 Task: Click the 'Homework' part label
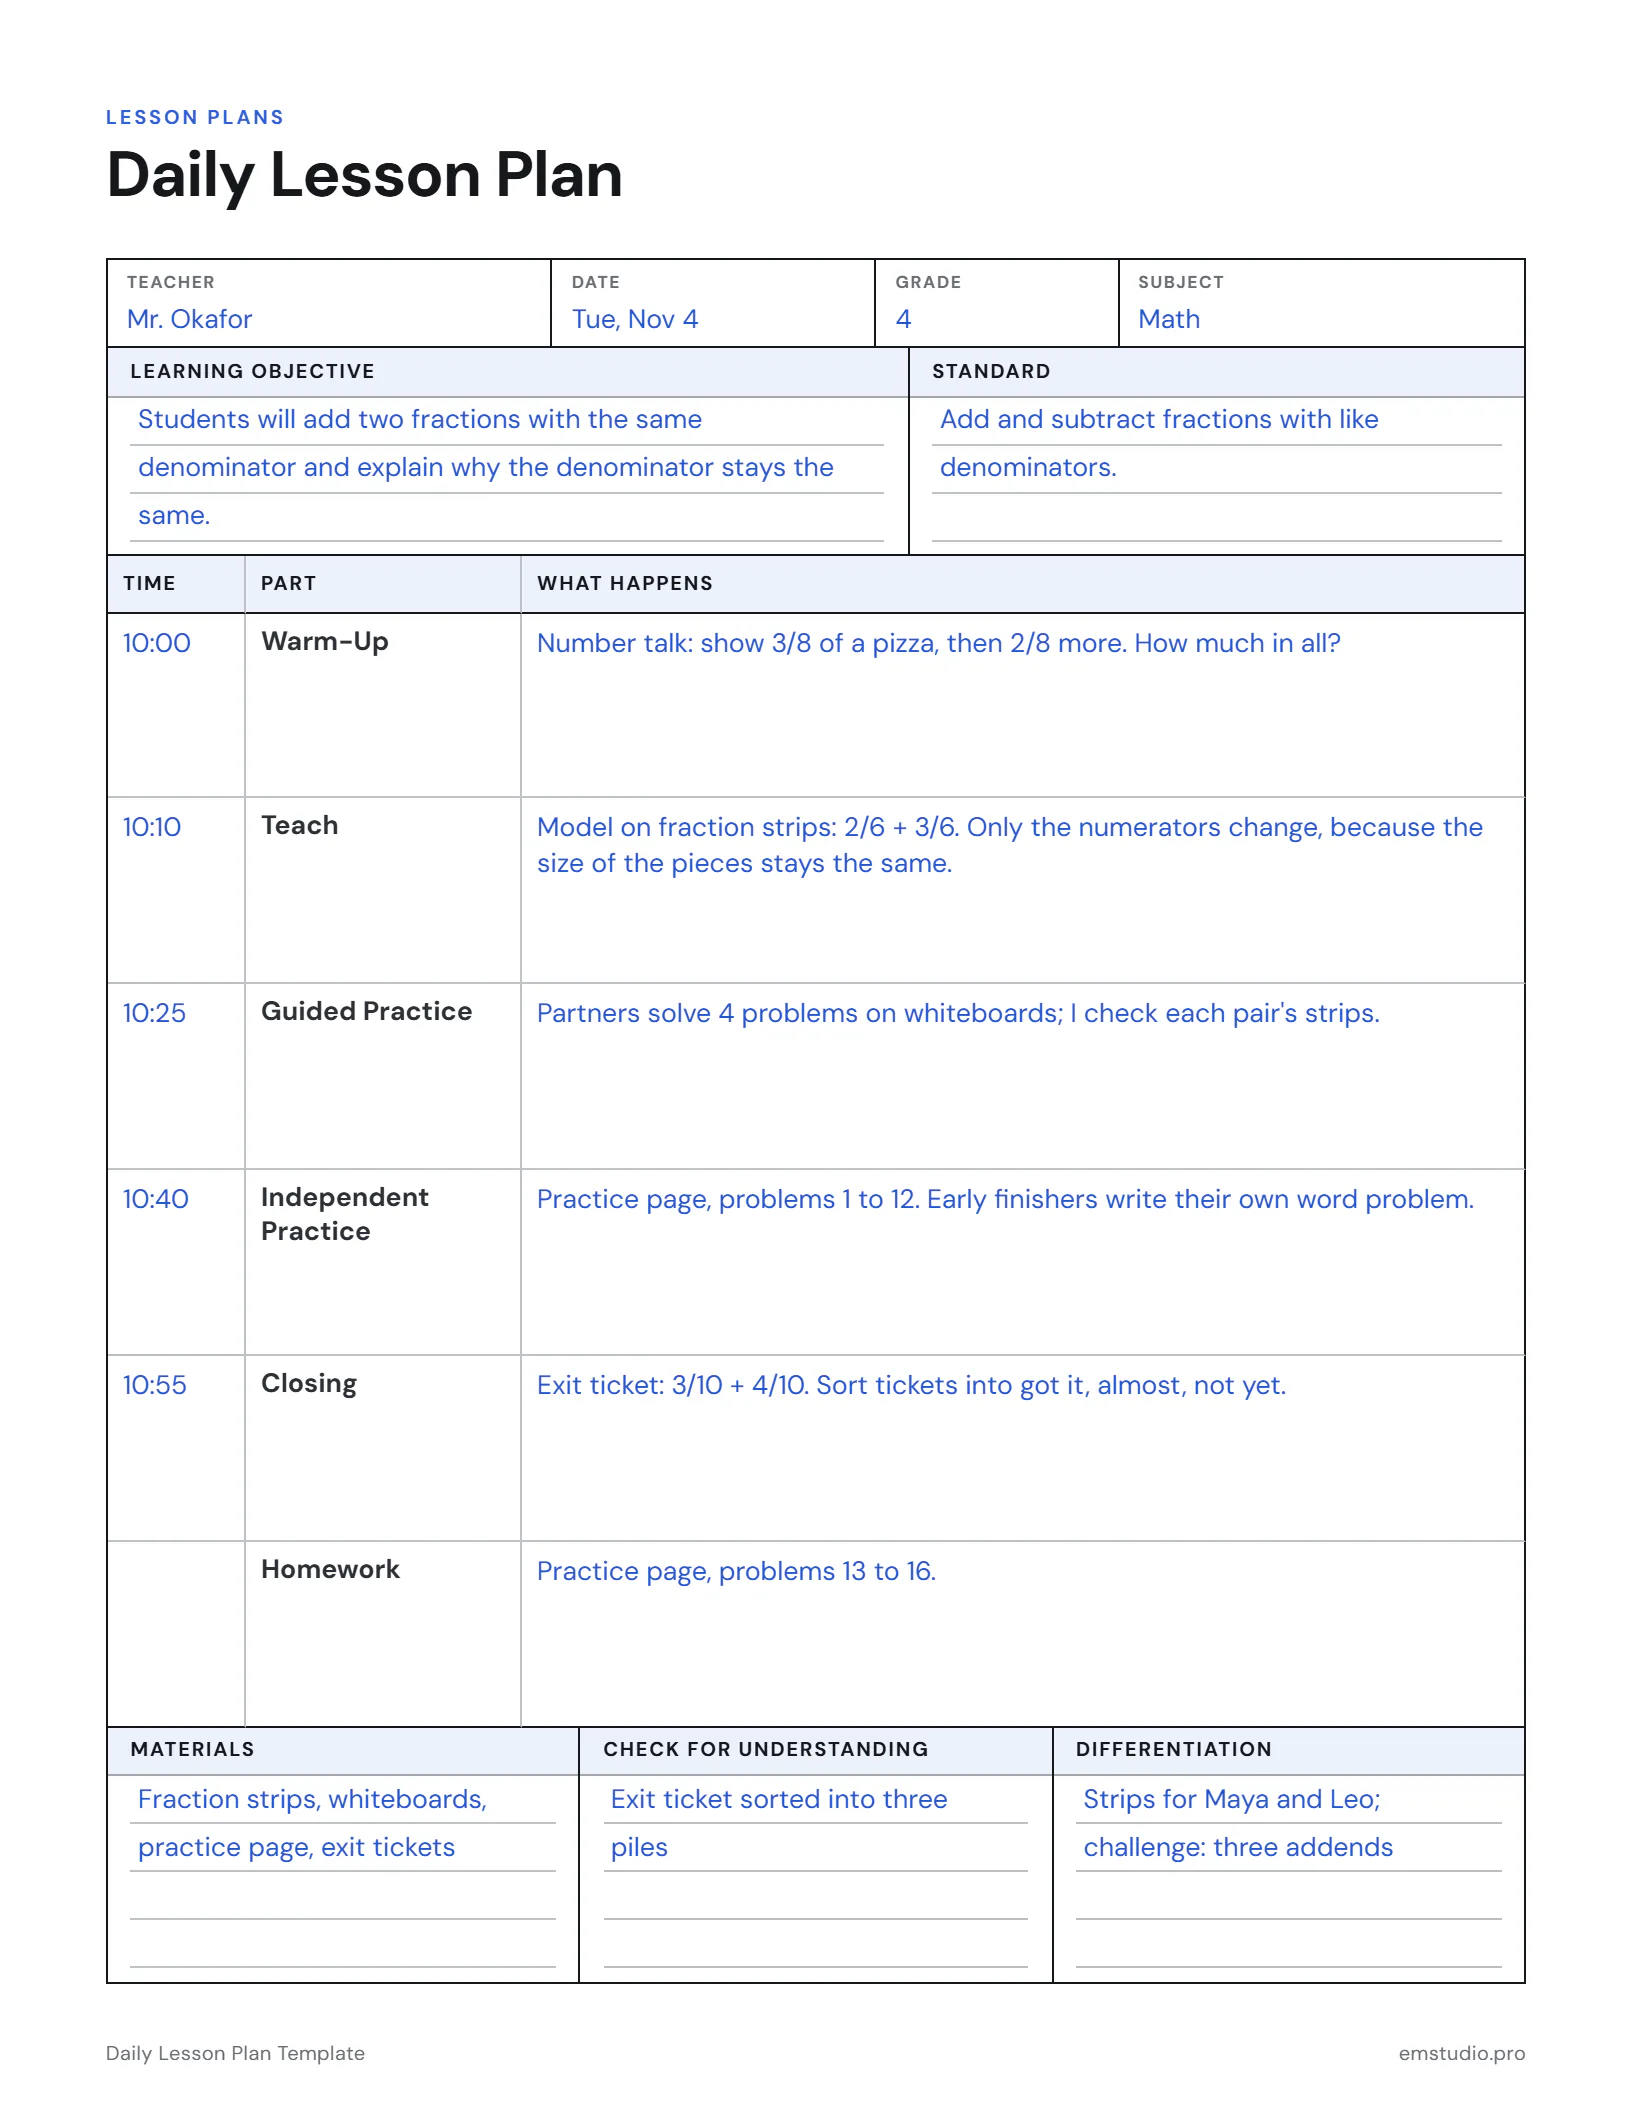click(331, 1569)
